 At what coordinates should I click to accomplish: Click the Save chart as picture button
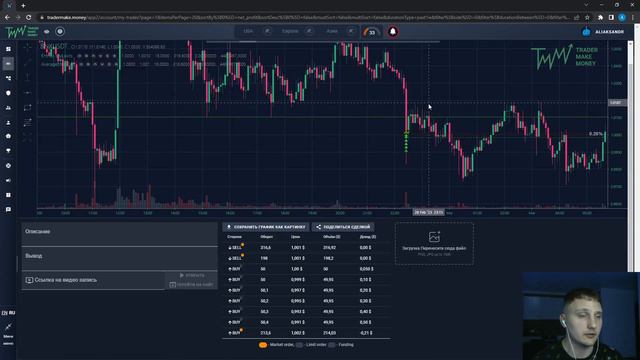click(266, 227)
